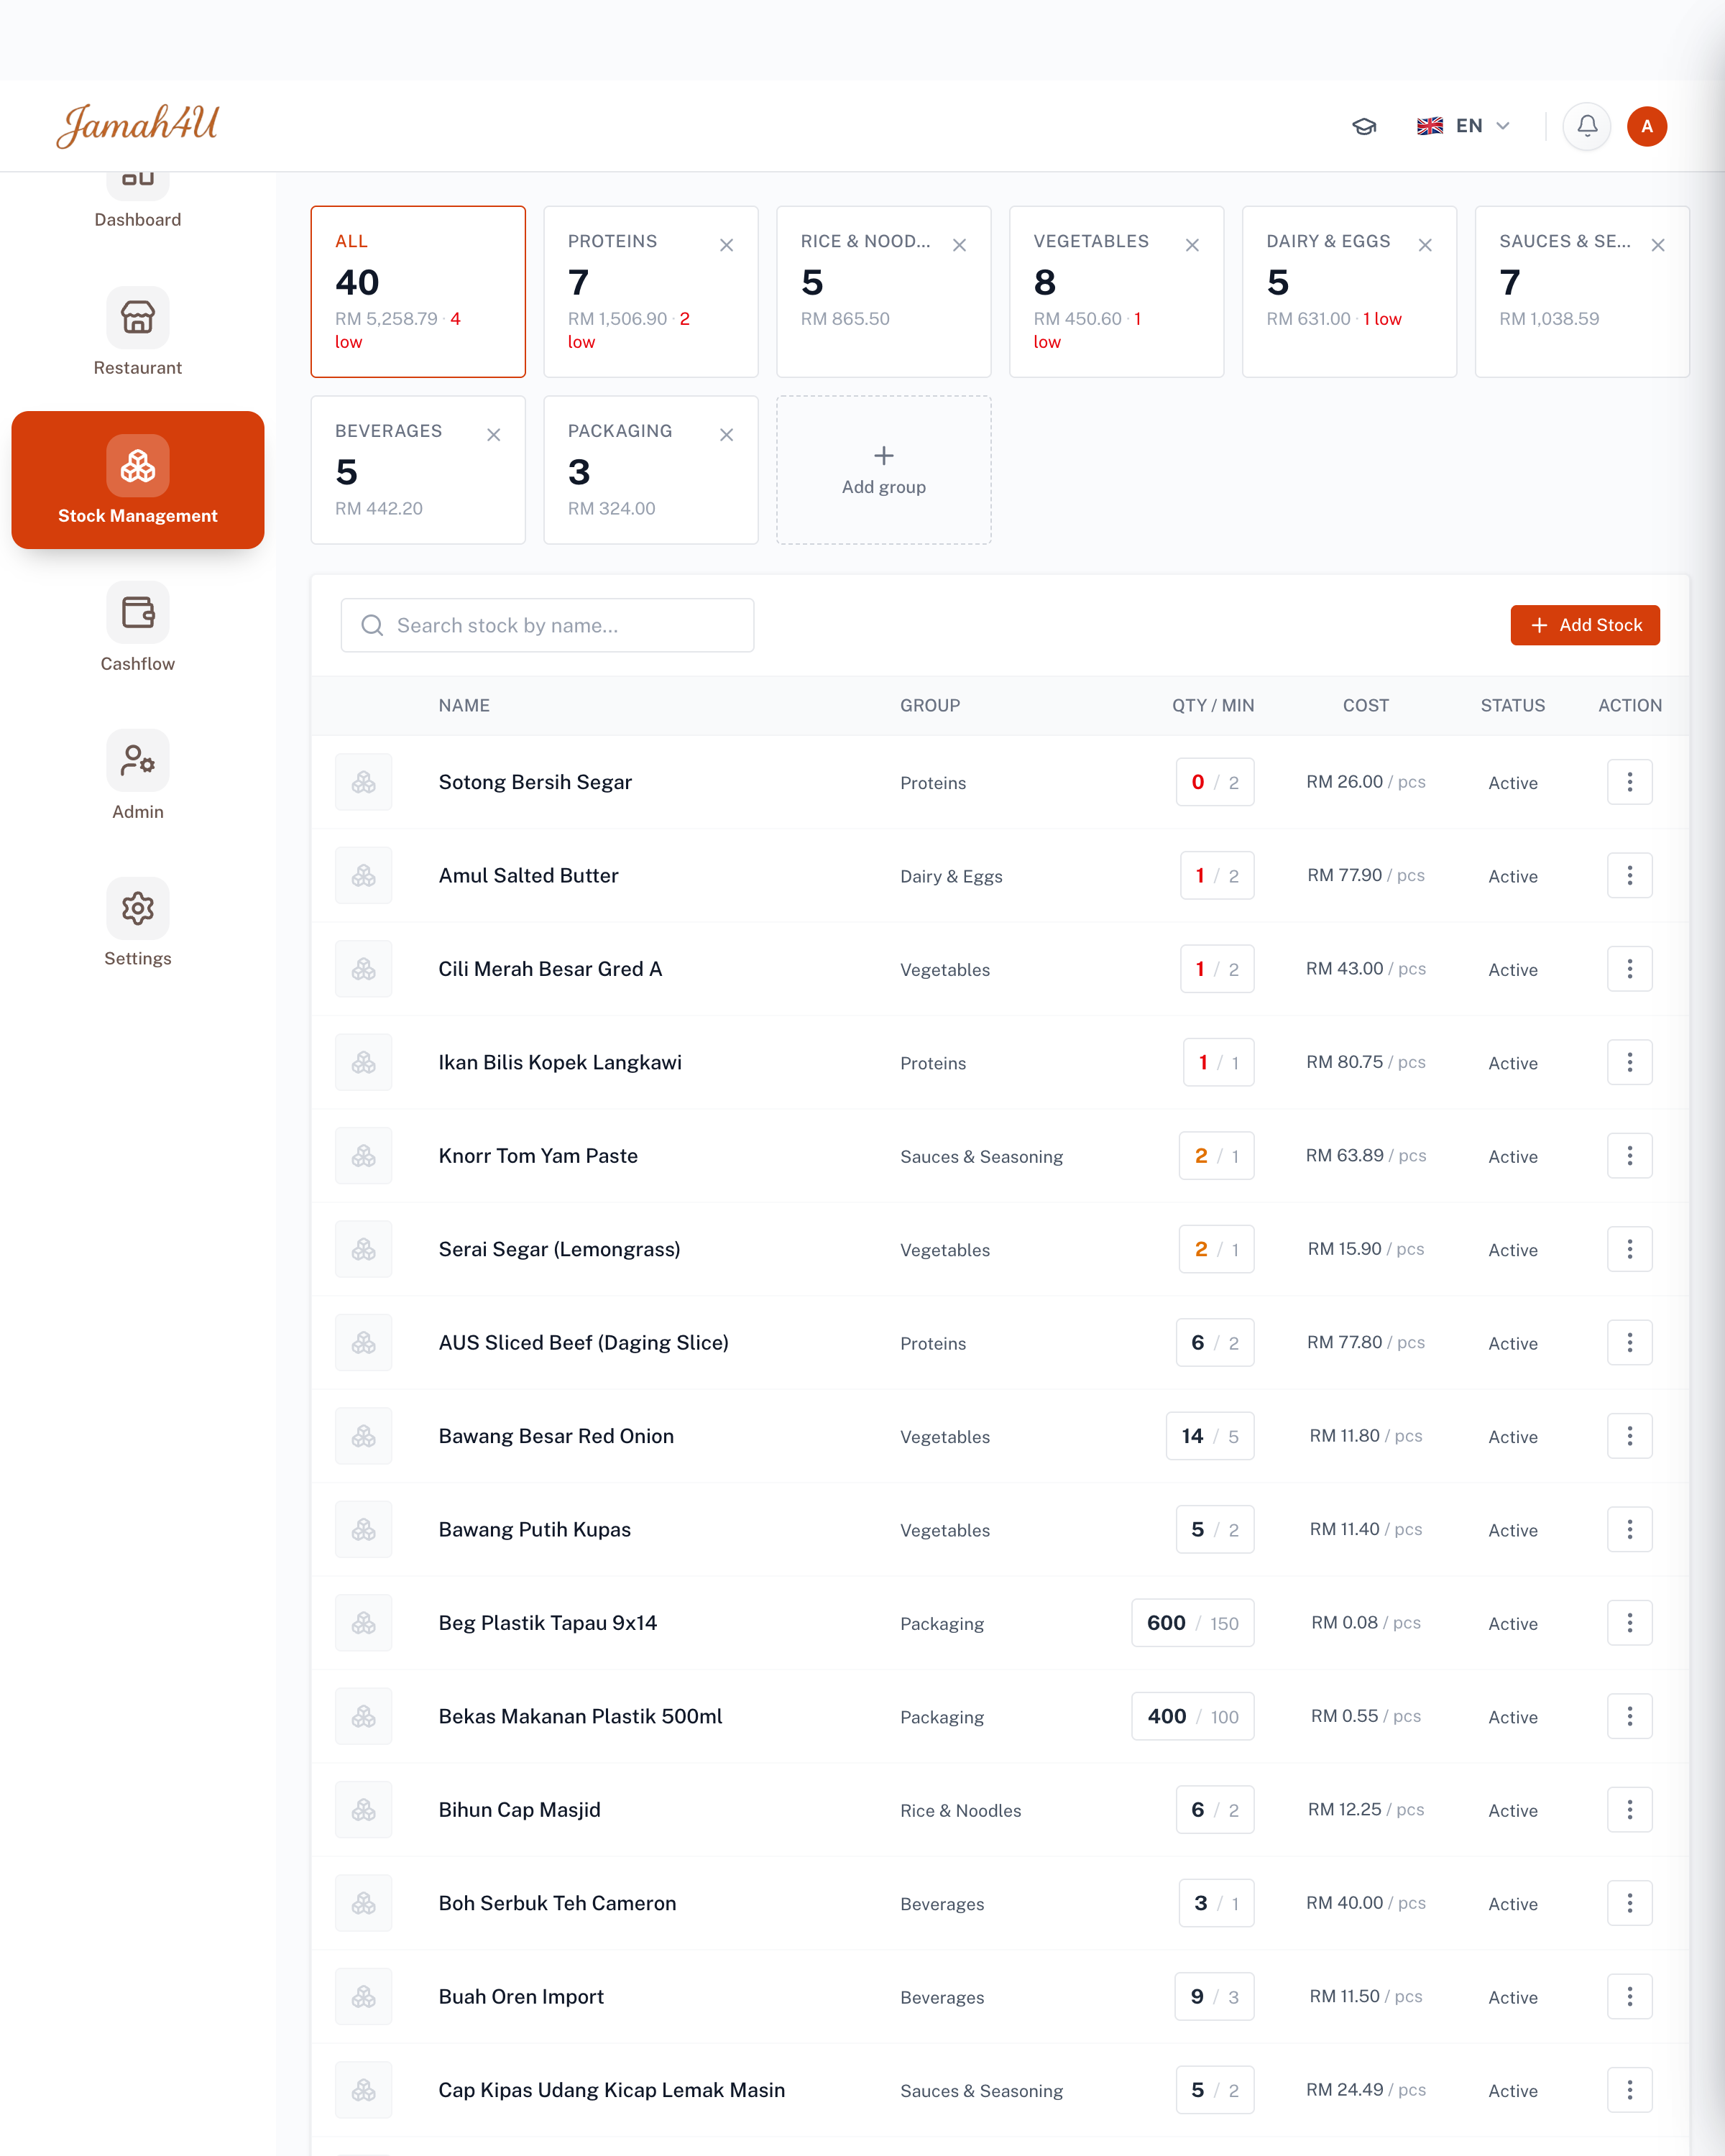Remove the Packaging group card
Screen dimensions: 1725x2156
pyautogui.click(x=727, y=435)
